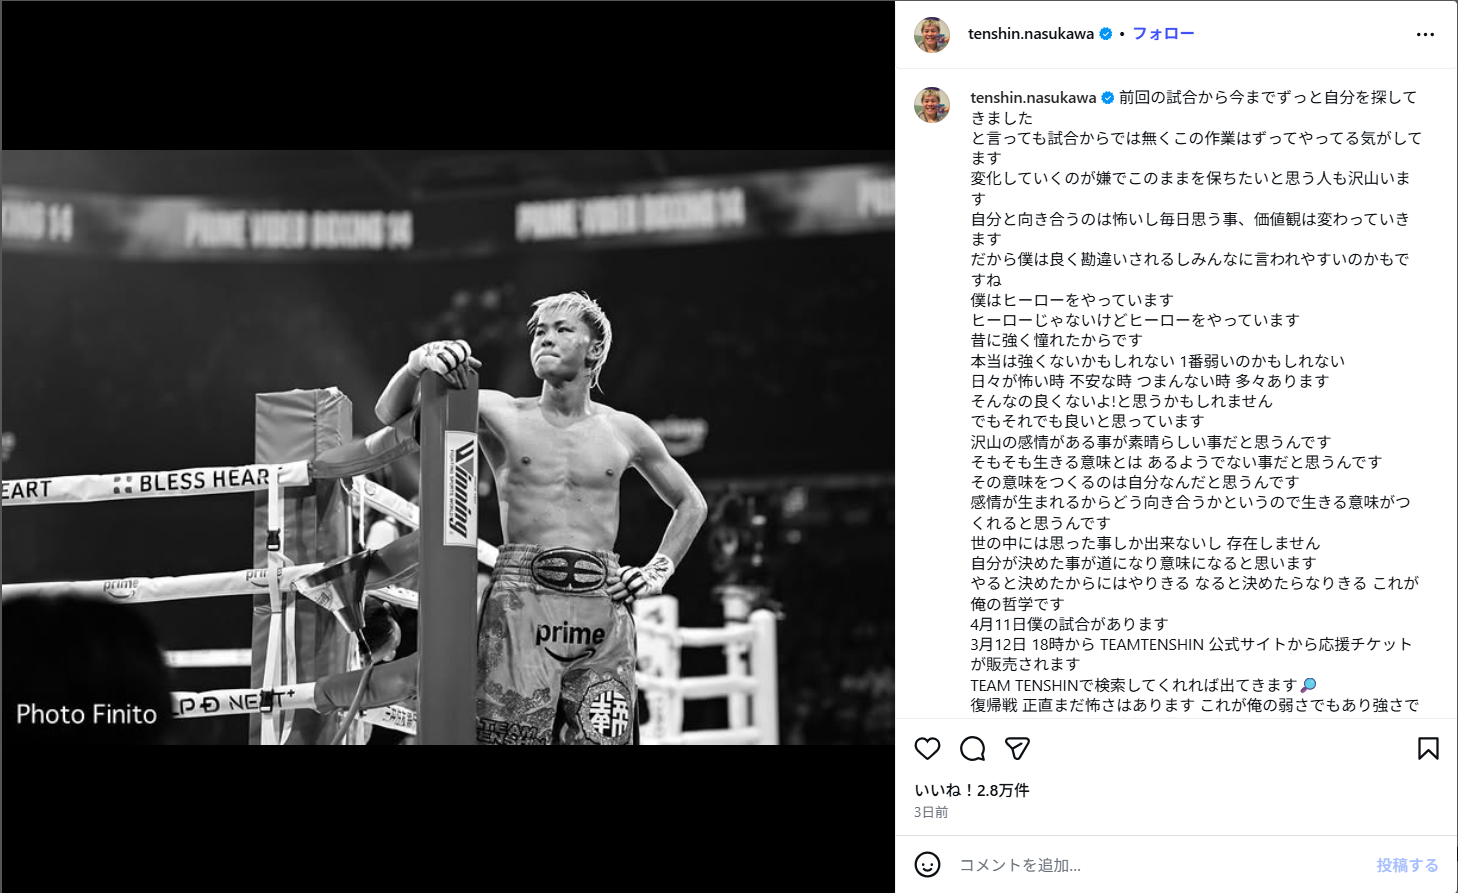Open tenshin.nasukawa username in the caption

1033,98
